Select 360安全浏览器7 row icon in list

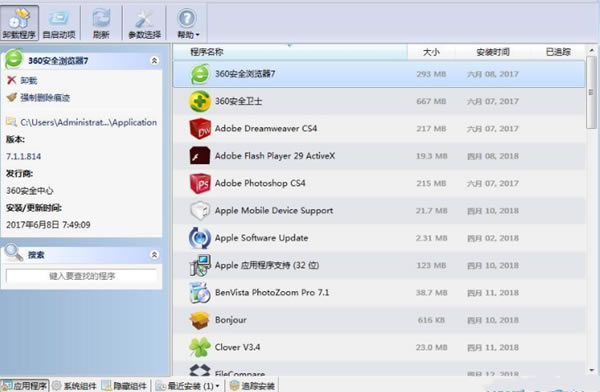click(200, 74)
